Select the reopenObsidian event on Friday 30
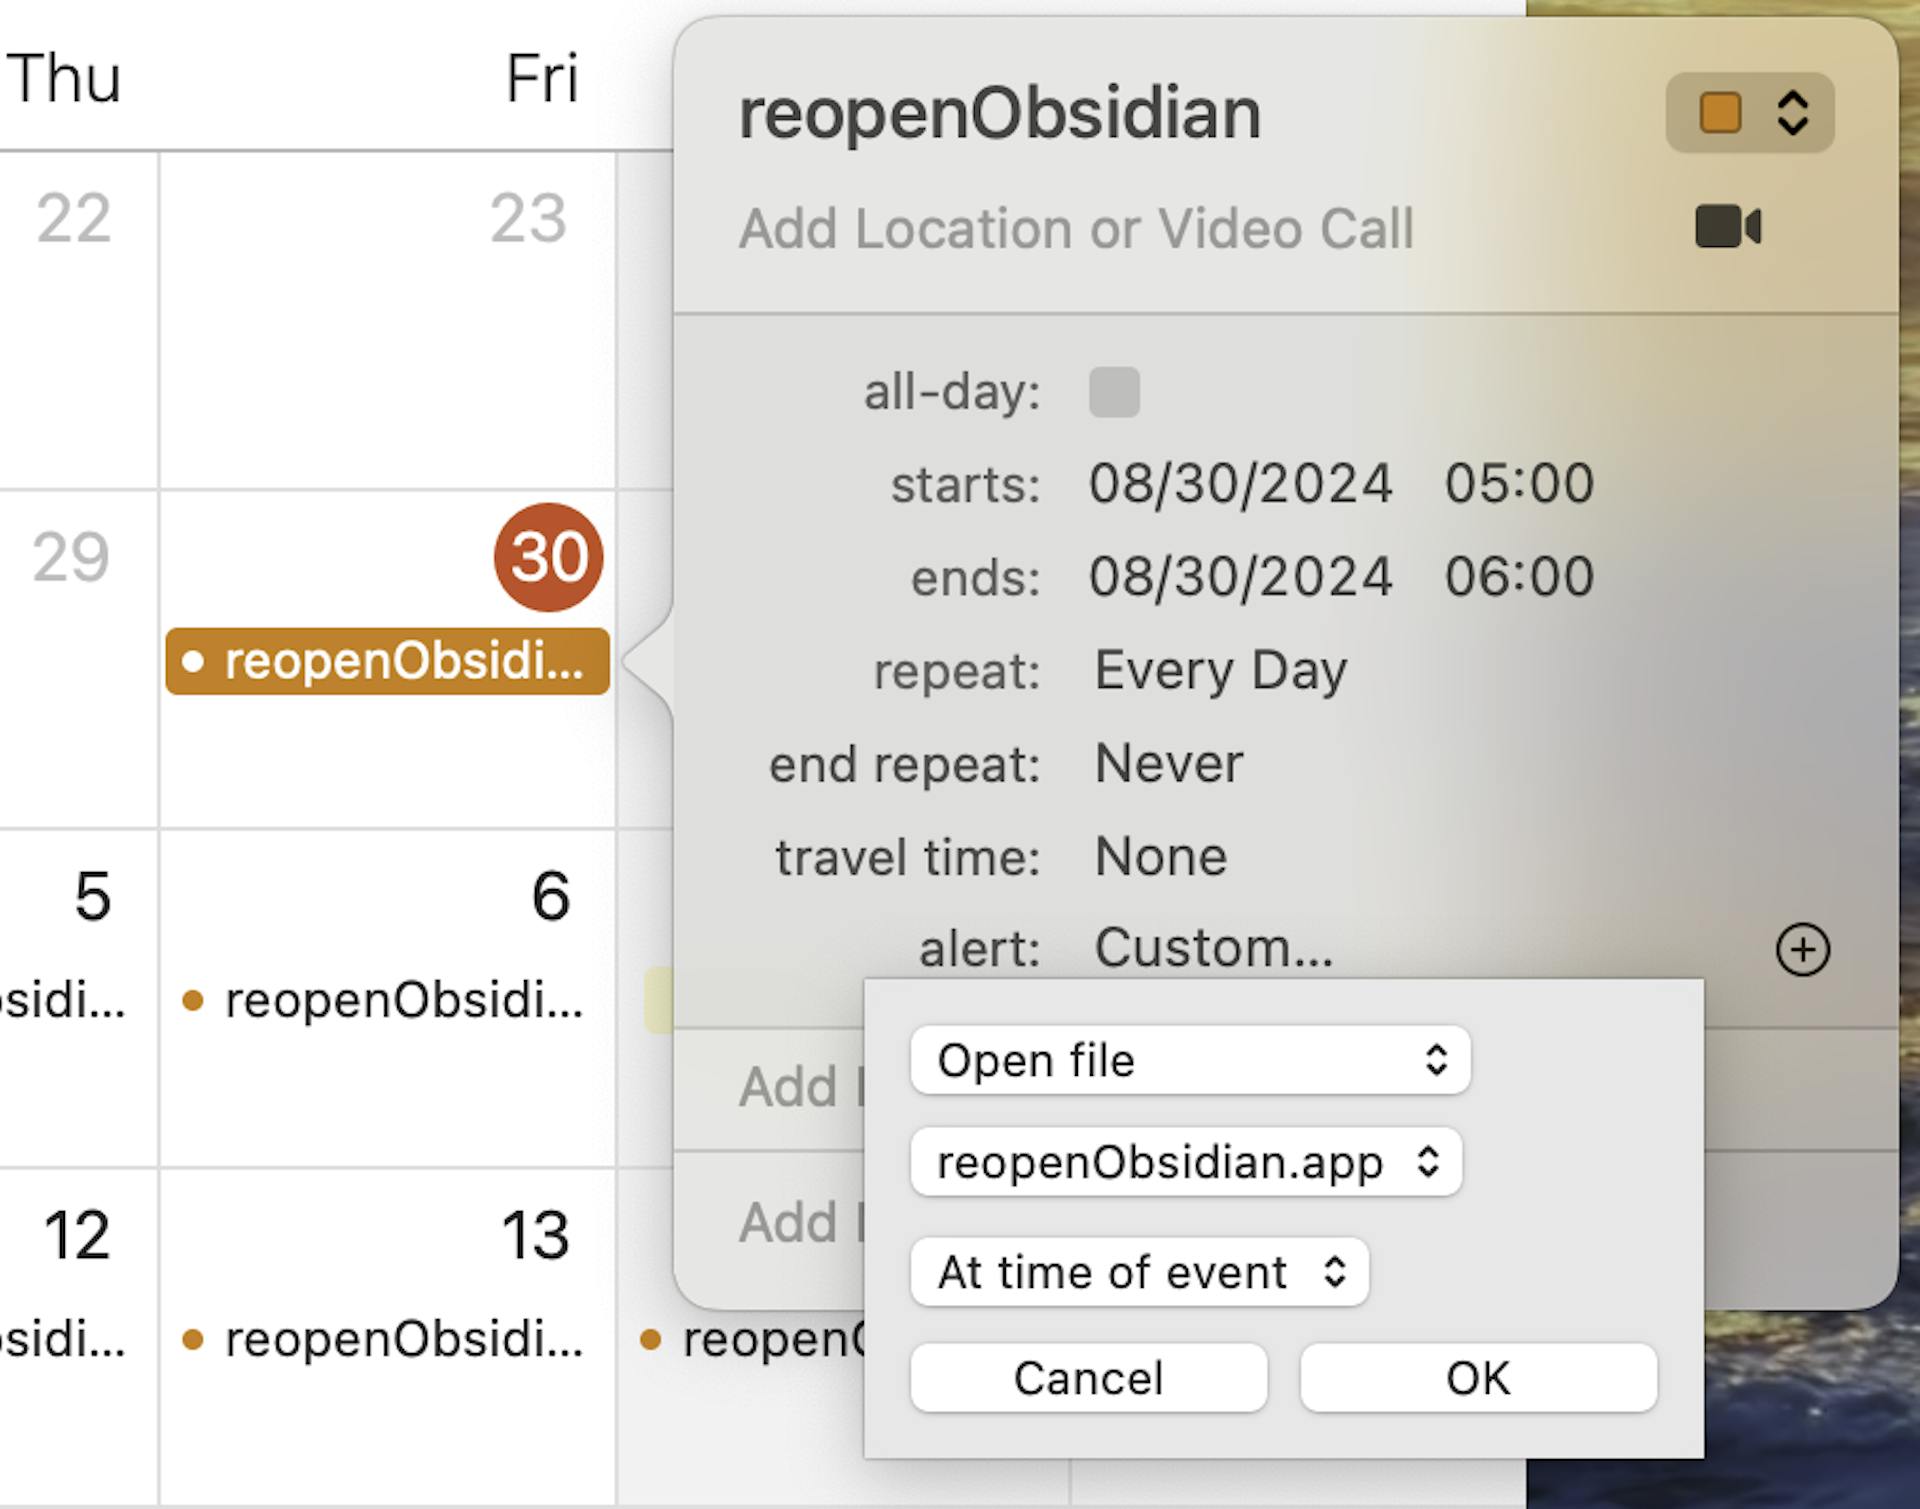Image resolution: width=1920 pixels, height=1509 pixels. 388,661
